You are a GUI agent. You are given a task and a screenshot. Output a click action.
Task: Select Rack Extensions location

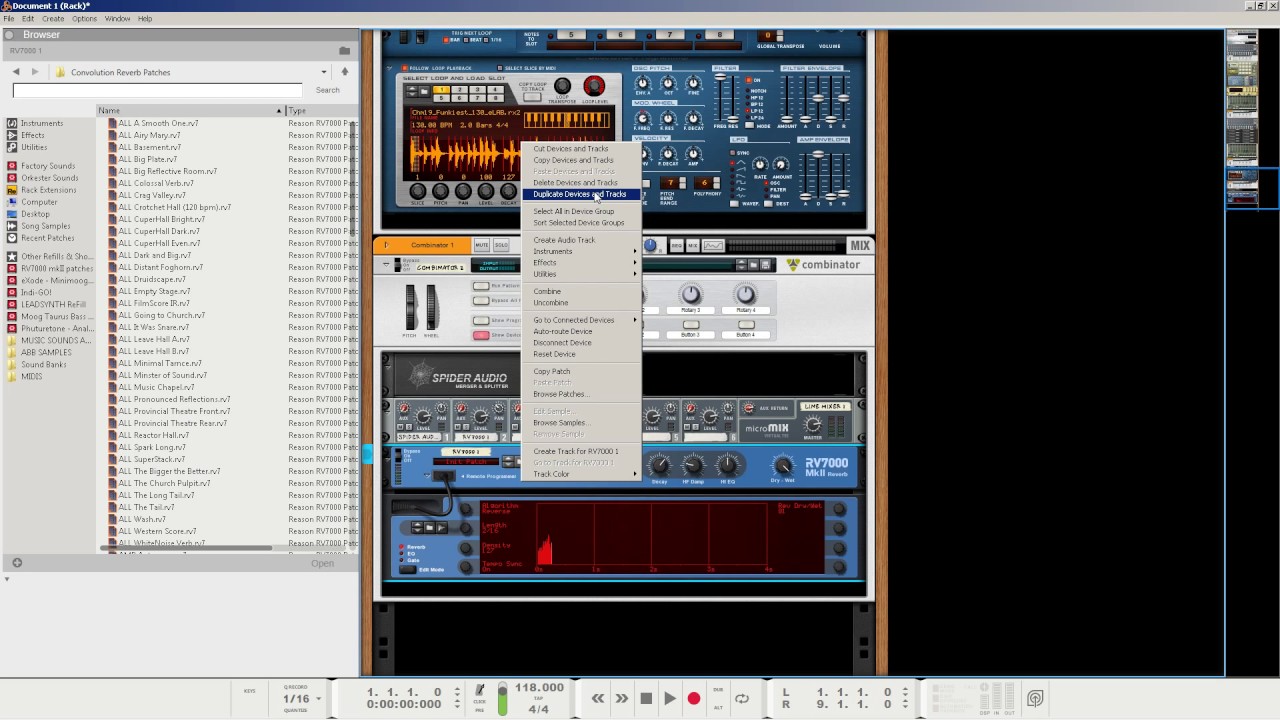[48, 190]
